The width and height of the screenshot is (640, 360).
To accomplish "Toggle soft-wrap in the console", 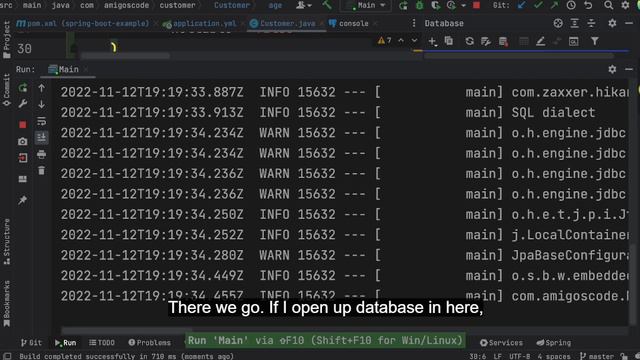I will point(42,121).
